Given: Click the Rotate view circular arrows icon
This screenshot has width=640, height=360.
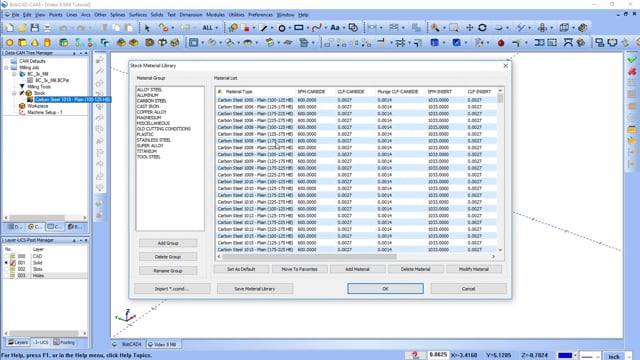Looking at the screenshot, I should click(482, 28).
